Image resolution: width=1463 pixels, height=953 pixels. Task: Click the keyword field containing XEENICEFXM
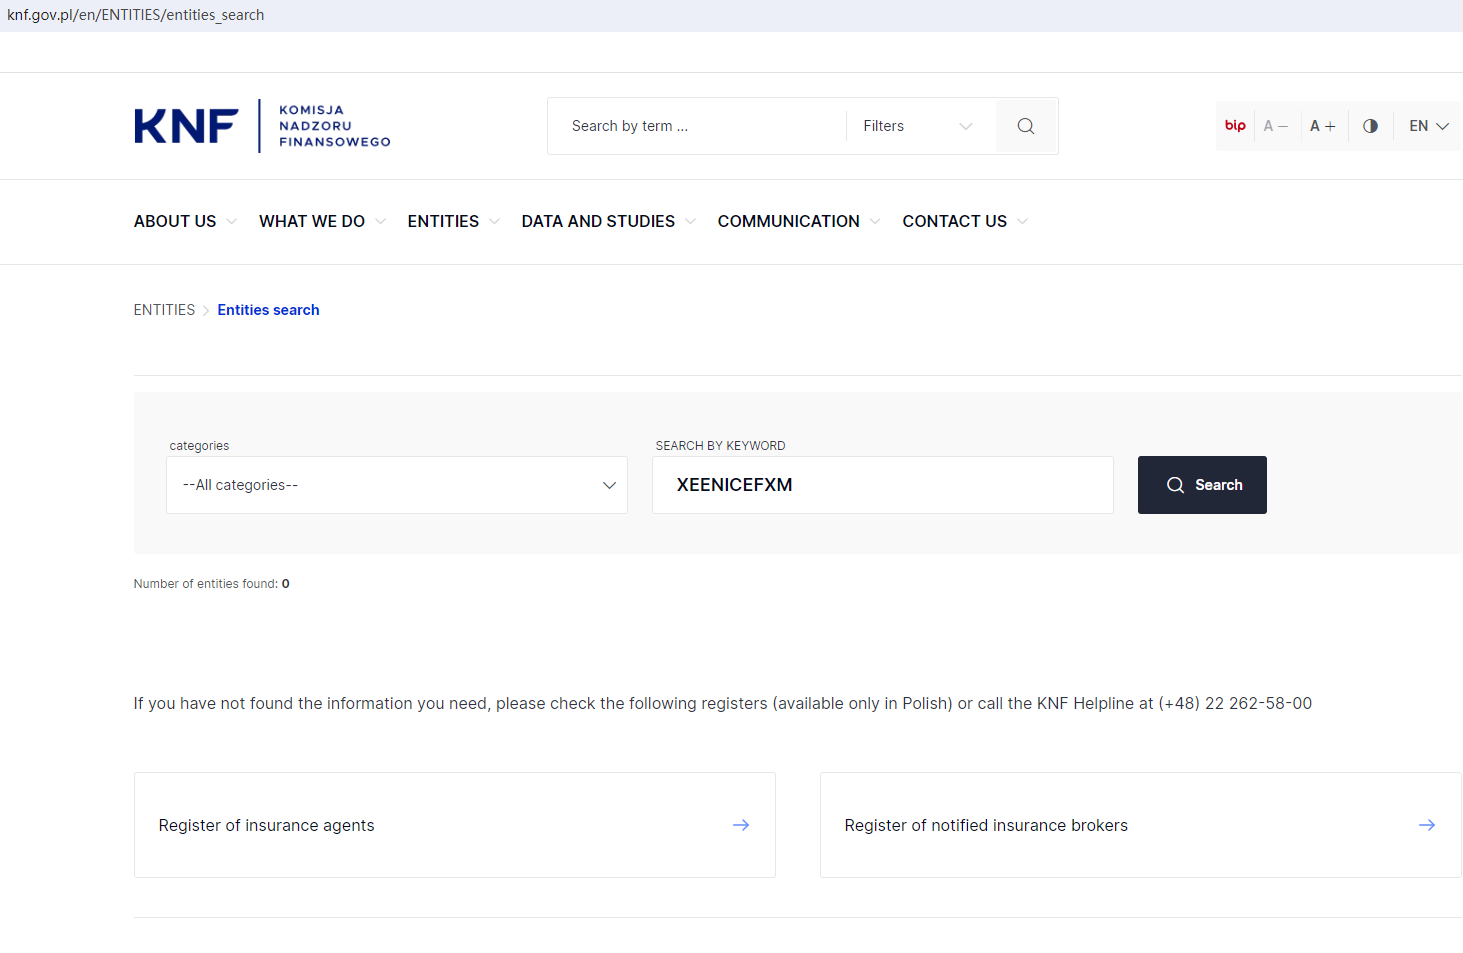click(882, 485)
